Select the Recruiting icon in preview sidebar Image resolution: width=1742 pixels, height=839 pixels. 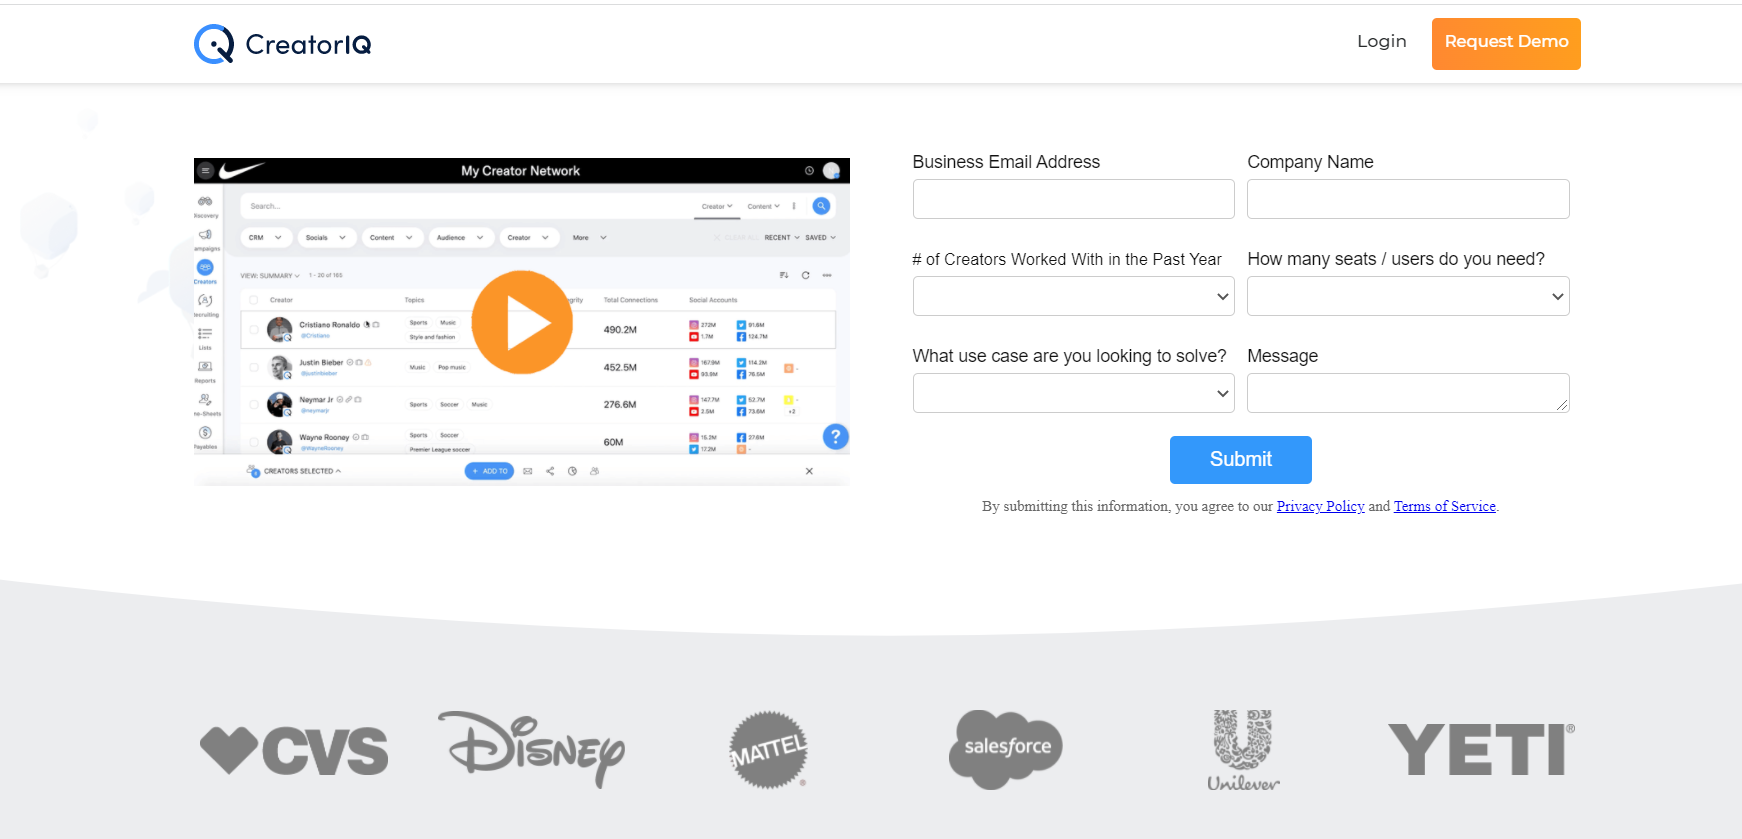pyautogui.click(x=205, y=301)
